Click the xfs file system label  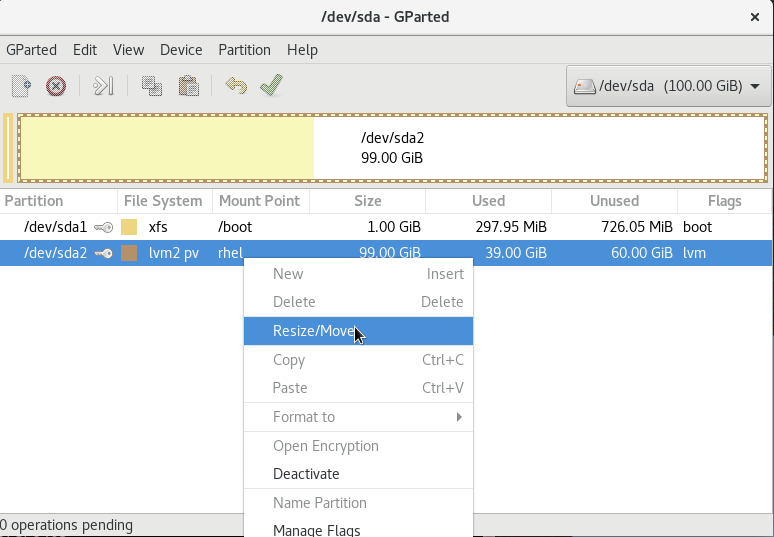point(158,227)
